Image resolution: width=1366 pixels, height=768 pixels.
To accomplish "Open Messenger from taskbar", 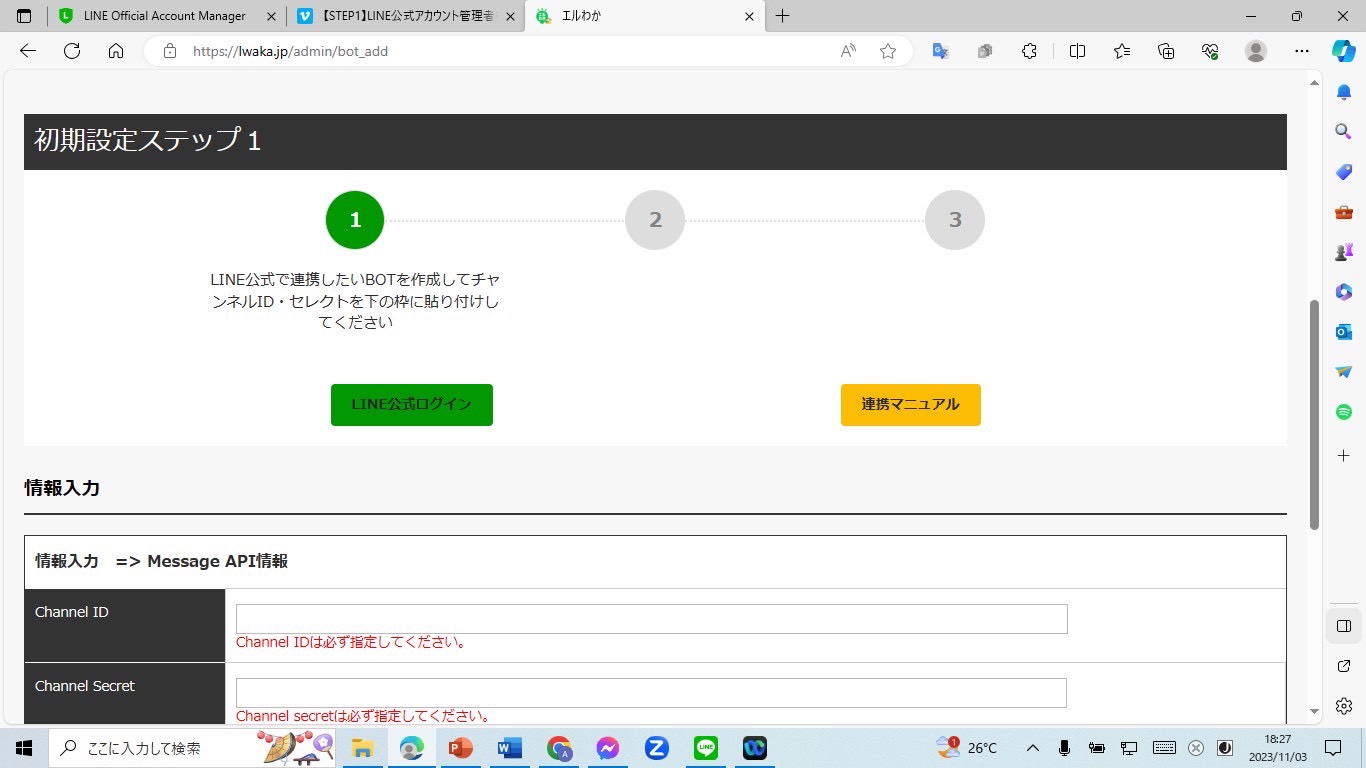I will pyautogui.click(x=608, y=748).
